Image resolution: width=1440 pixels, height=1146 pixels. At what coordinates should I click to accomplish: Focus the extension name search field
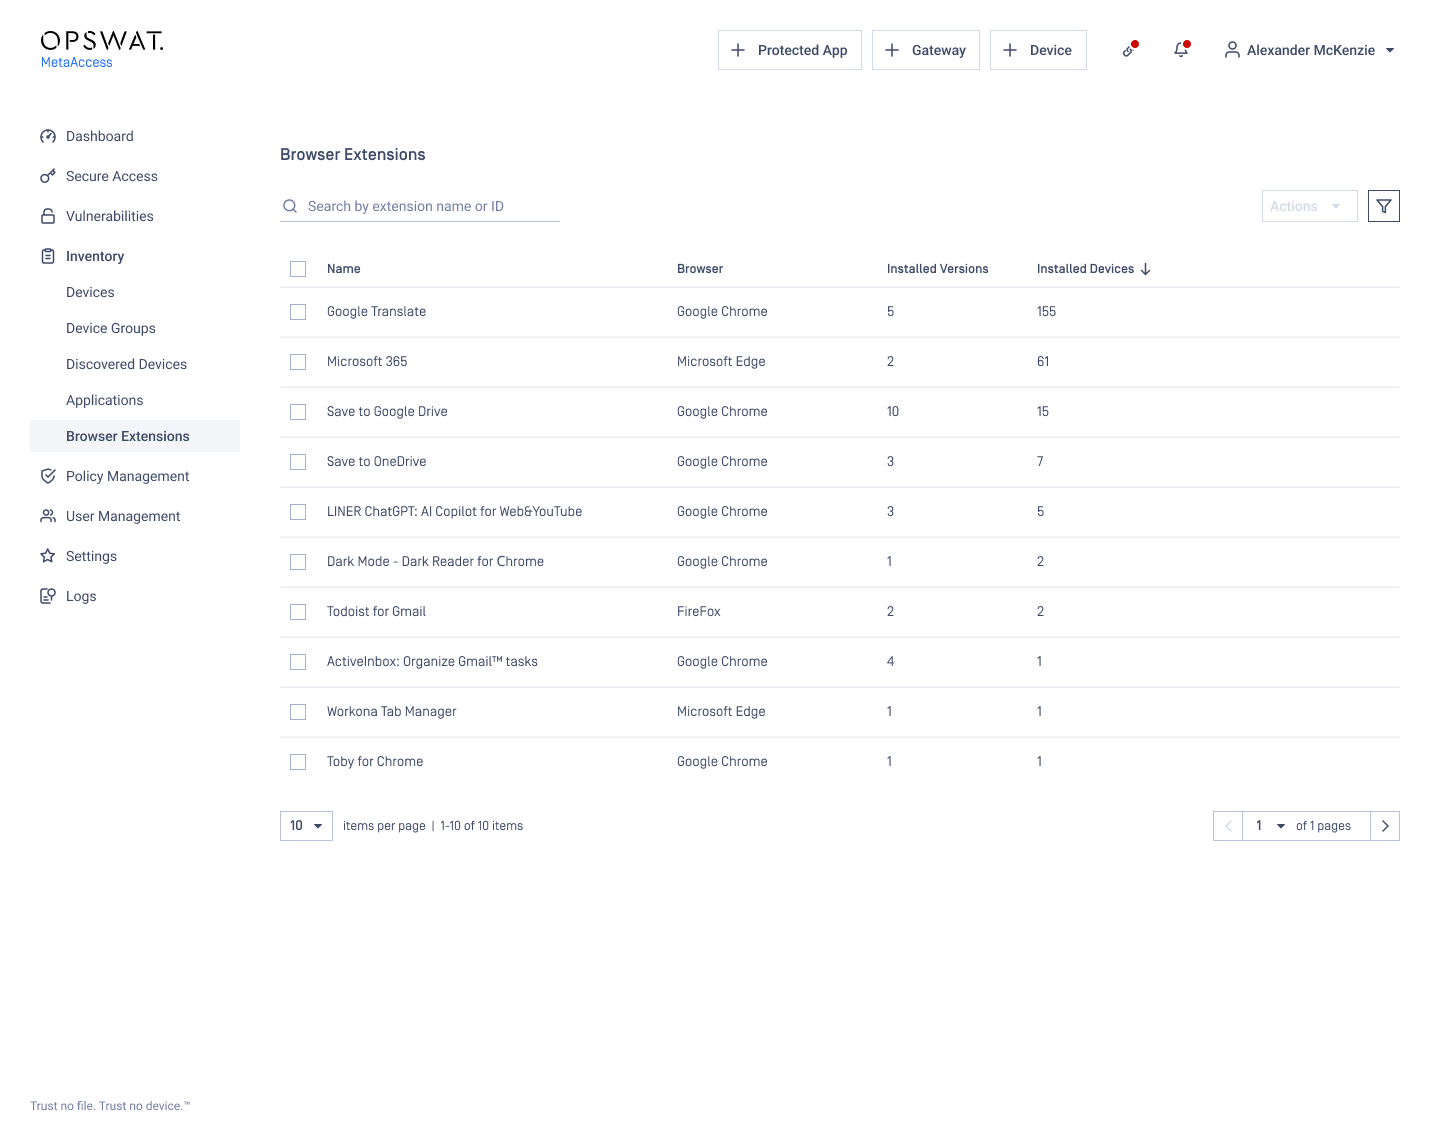tap(420, 206)
